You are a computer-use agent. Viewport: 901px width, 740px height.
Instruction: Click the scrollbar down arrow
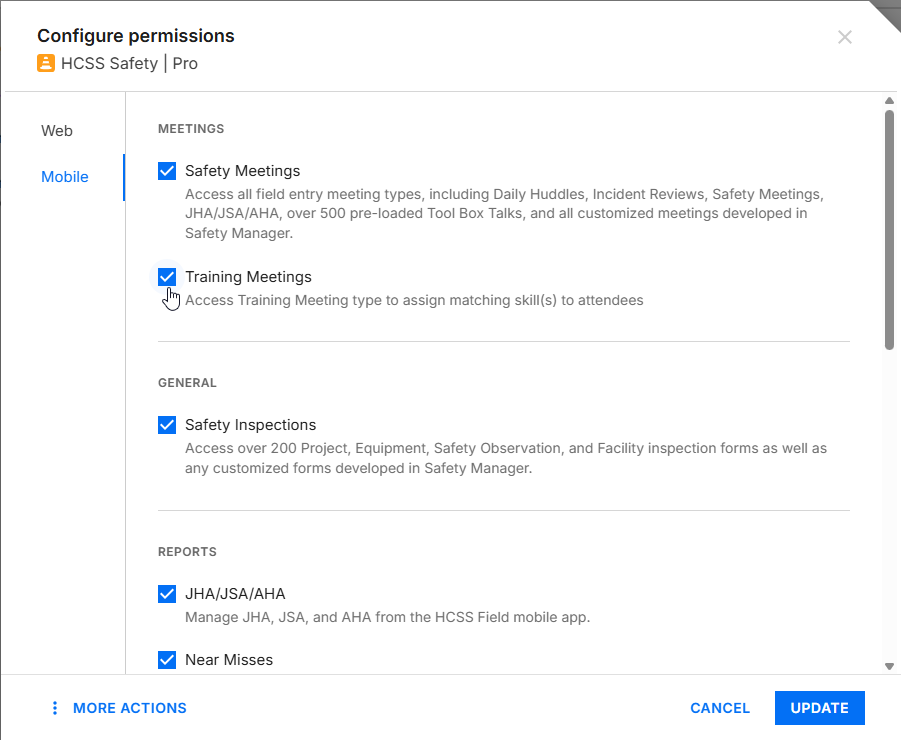click(889, 666)
